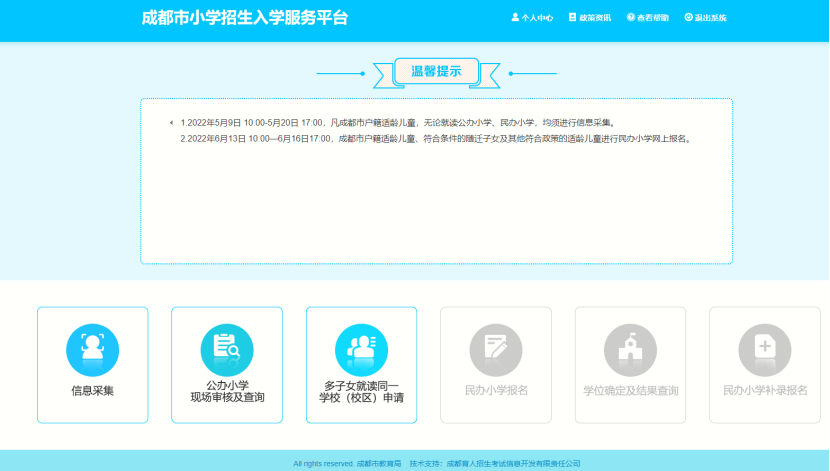
Task: Click the document icon beside 政策资讯
Action: click(x=572, y=18)
